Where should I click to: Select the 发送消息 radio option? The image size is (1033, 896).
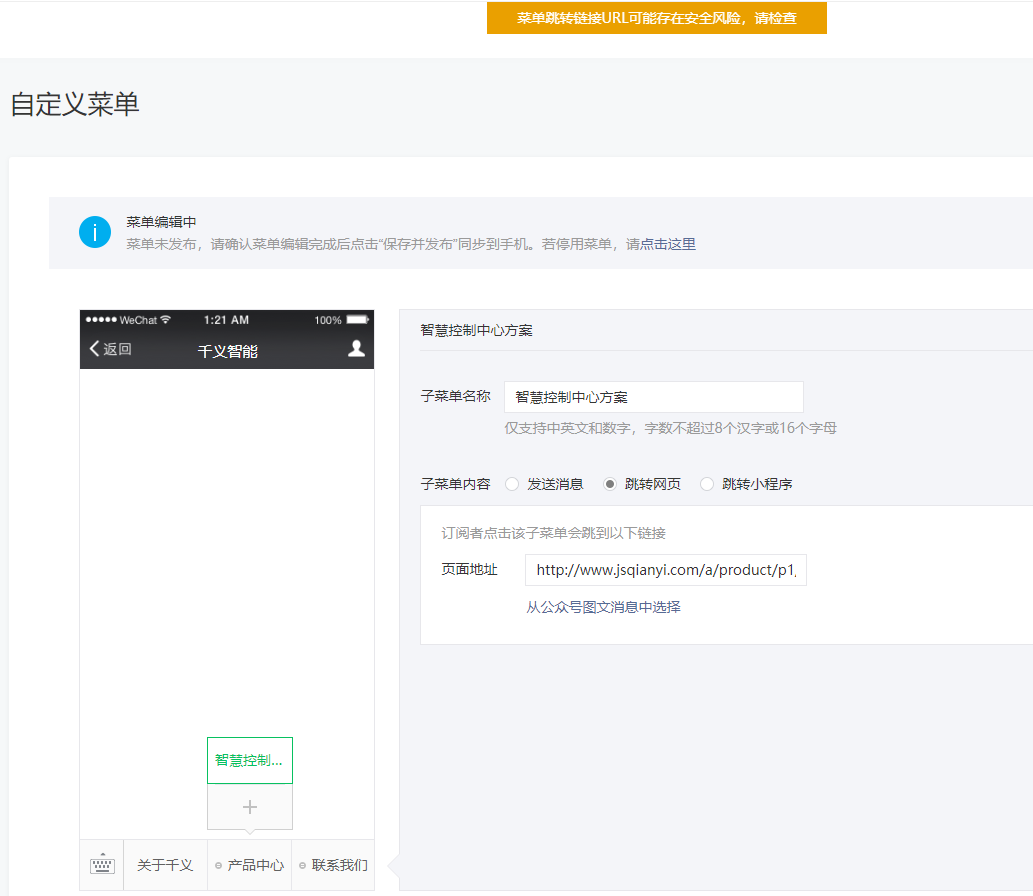(512, 484)
